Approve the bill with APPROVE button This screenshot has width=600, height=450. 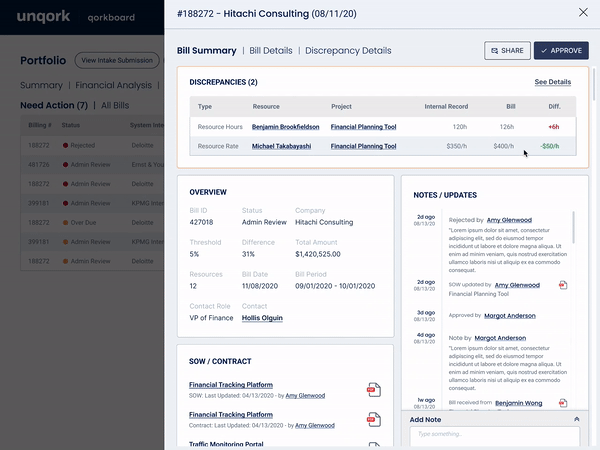[x=561, y=51]
